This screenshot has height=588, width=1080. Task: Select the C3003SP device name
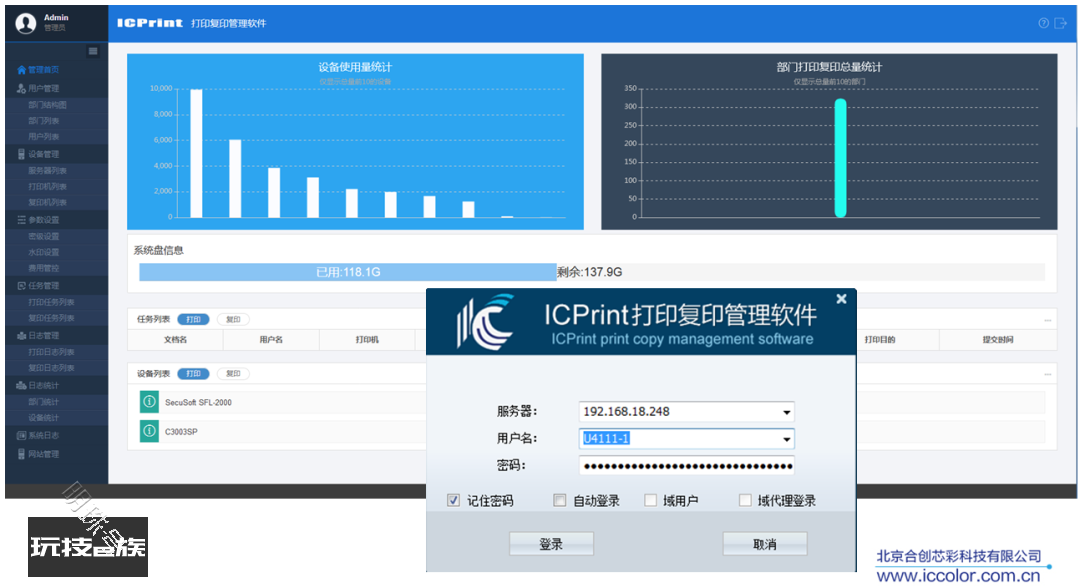click(x=181, y=432)
